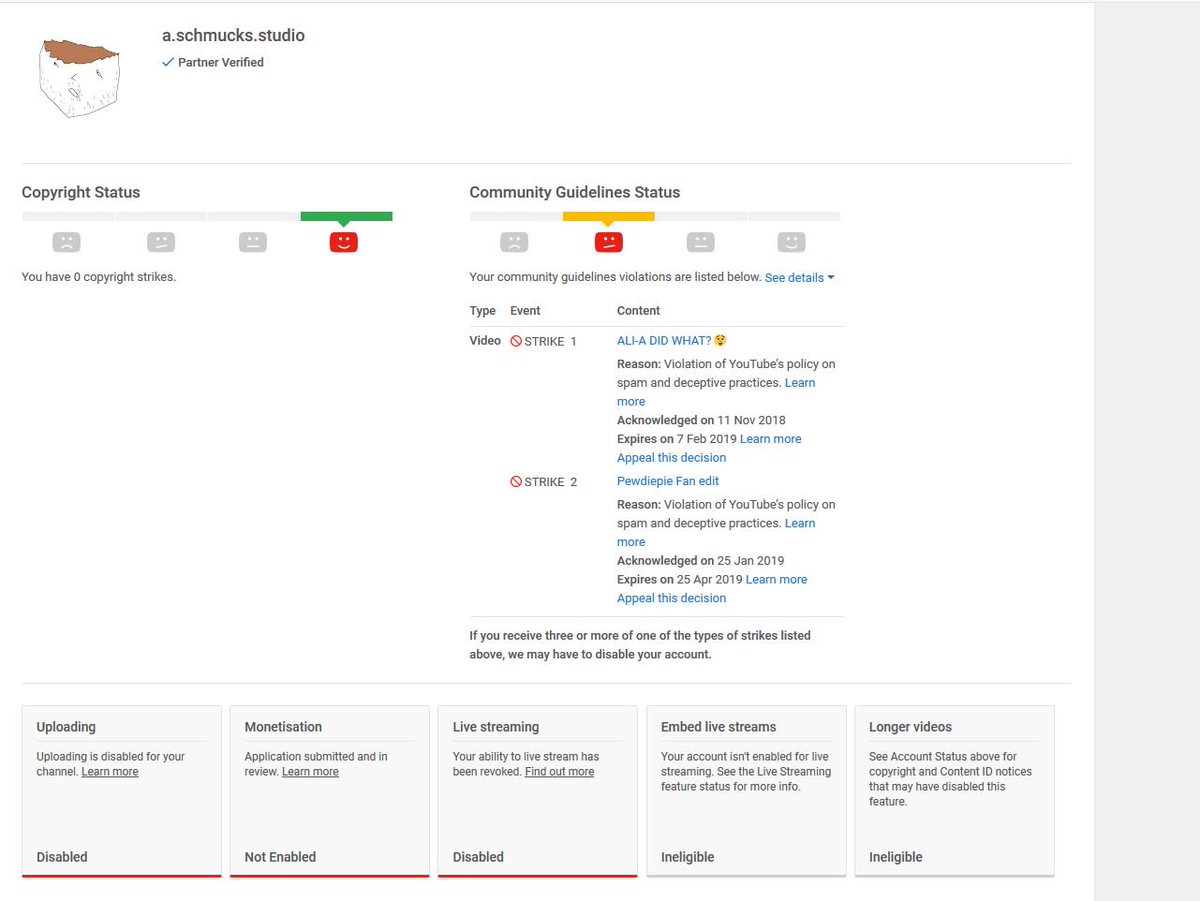Image resolution: width=1200 pixels, height=901 pixels.
Task: Click the a.schmucks.studio channel name
Action: (x=234, y=35)
